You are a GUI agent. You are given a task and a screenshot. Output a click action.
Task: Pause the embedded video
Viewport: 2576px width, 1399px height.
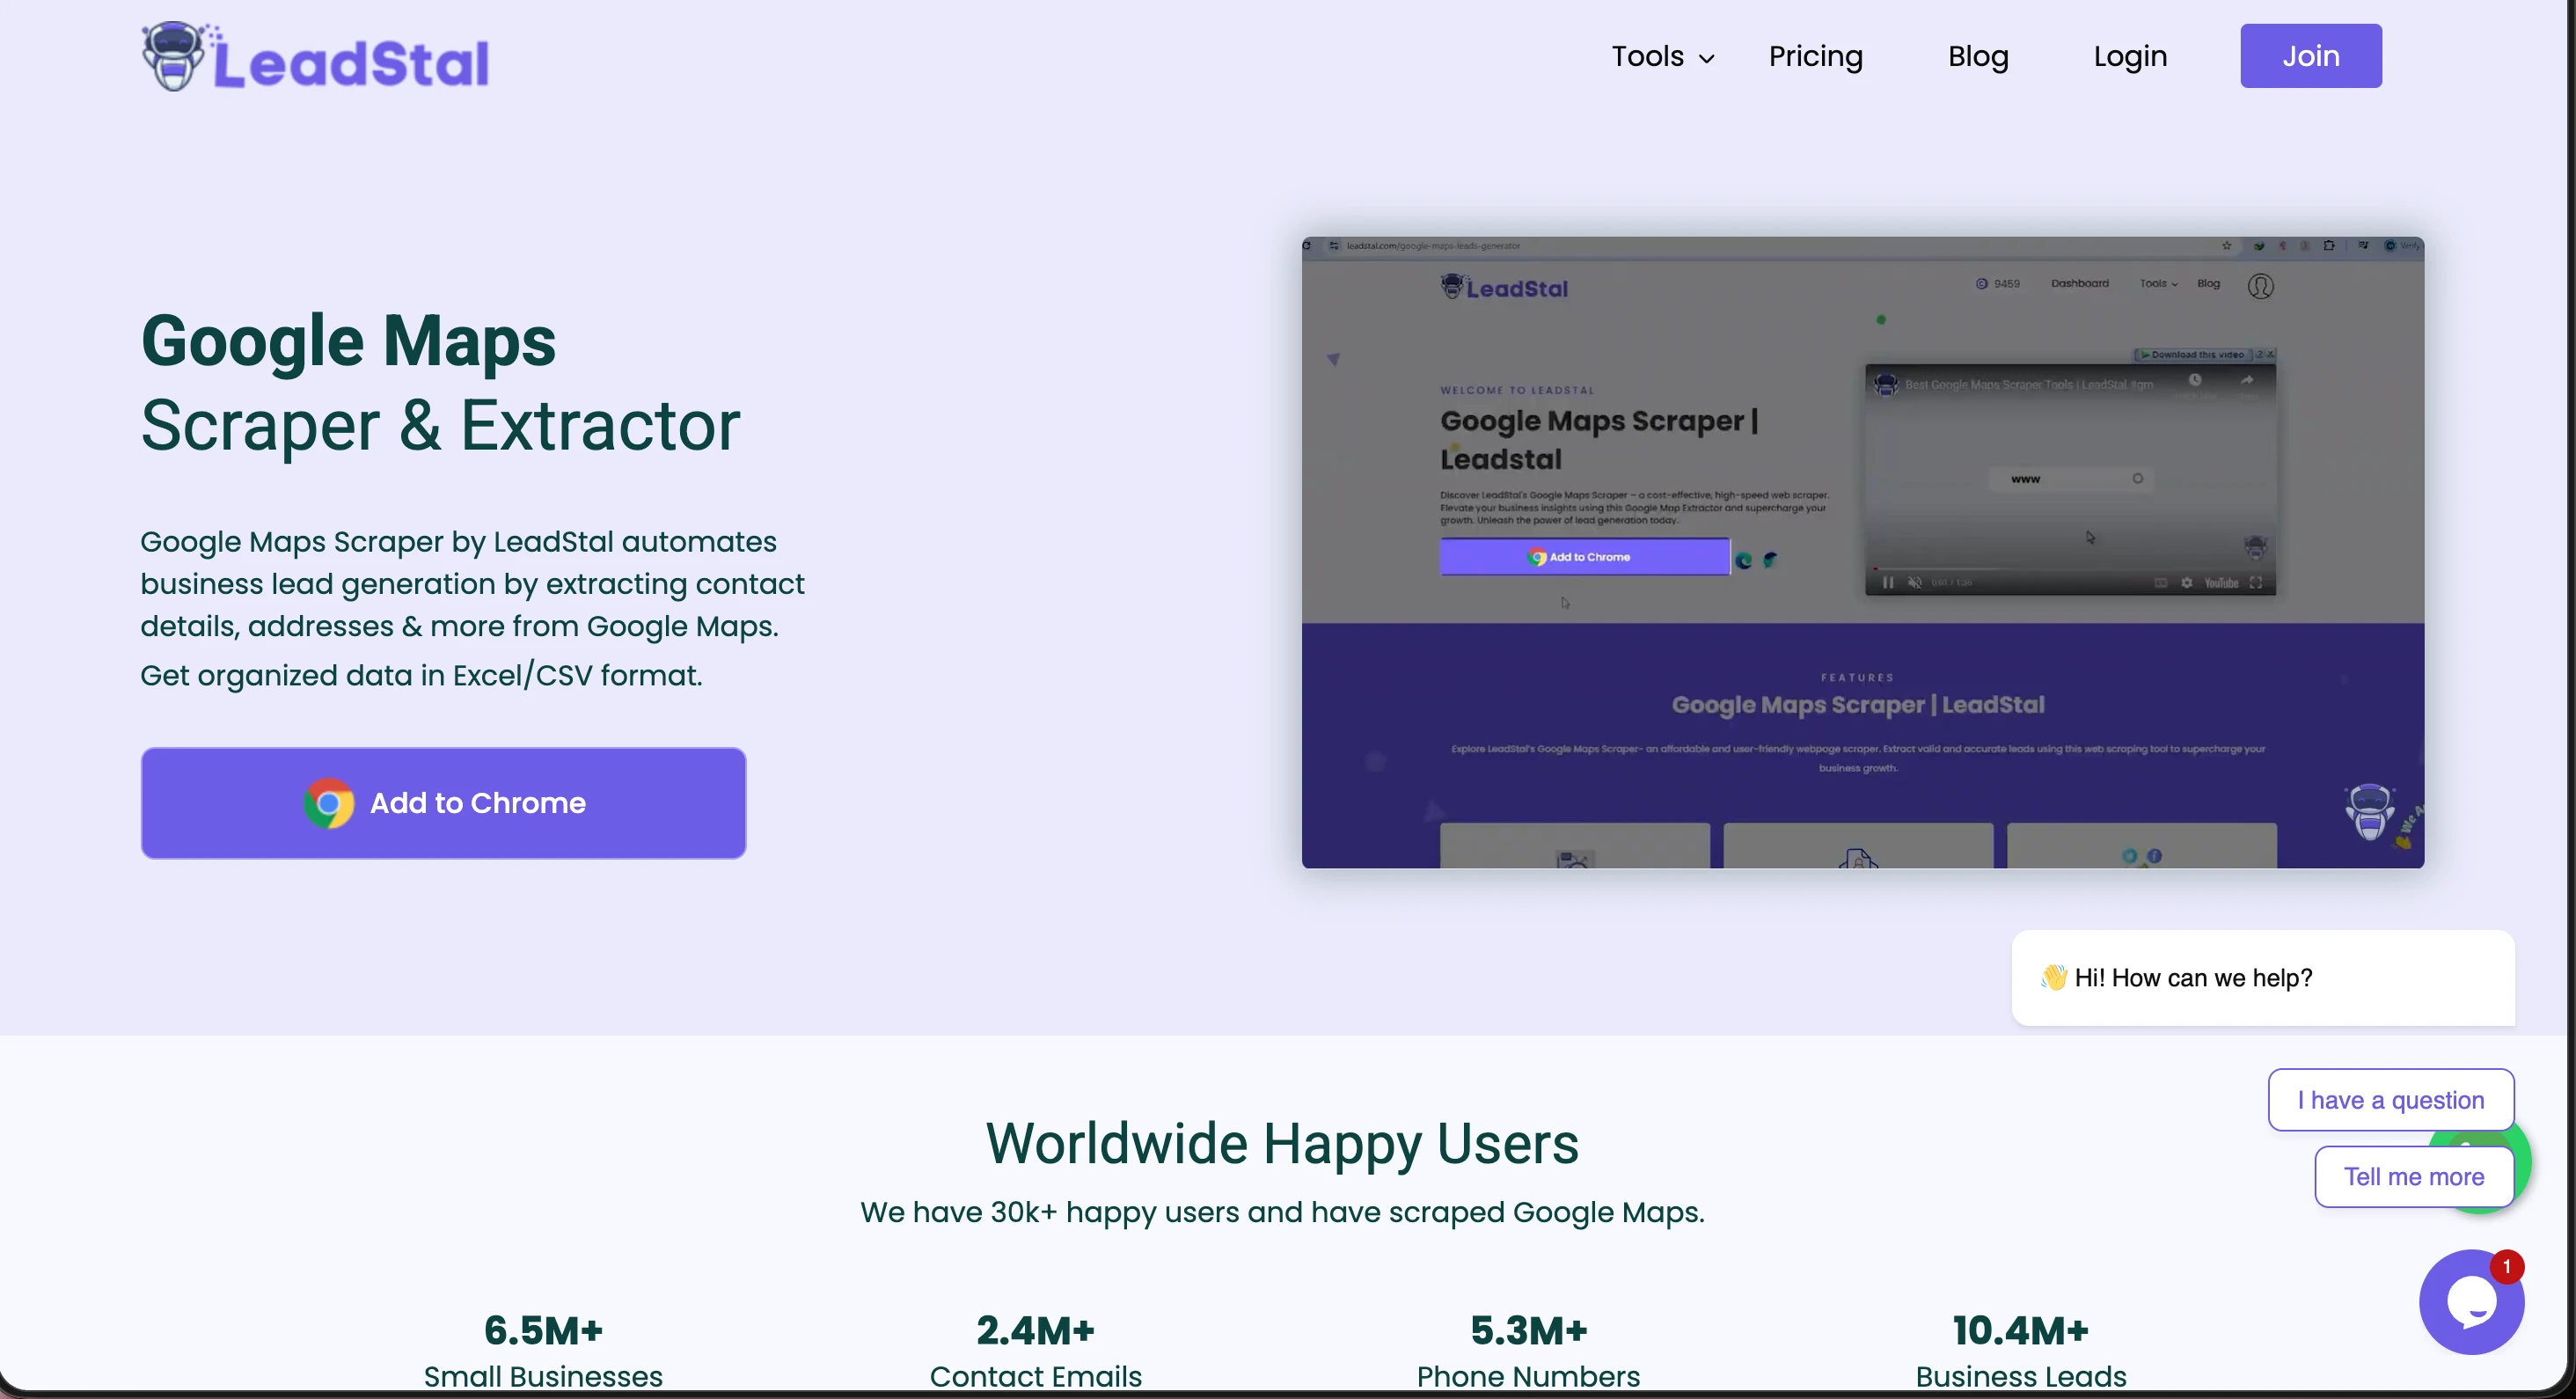tap(1888, 583)
